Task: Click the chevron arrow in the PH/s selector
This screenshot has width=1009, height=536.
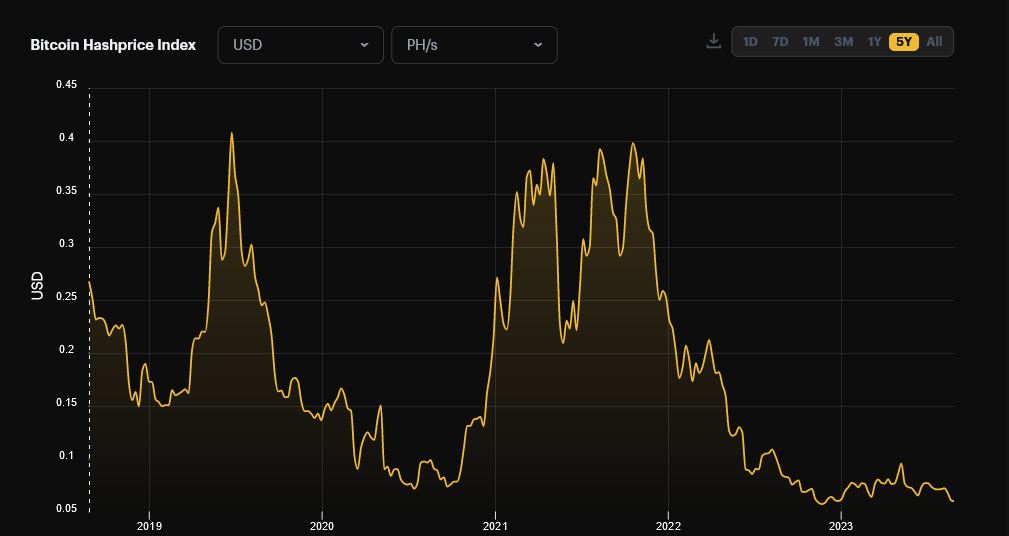Action: point(538,45)
